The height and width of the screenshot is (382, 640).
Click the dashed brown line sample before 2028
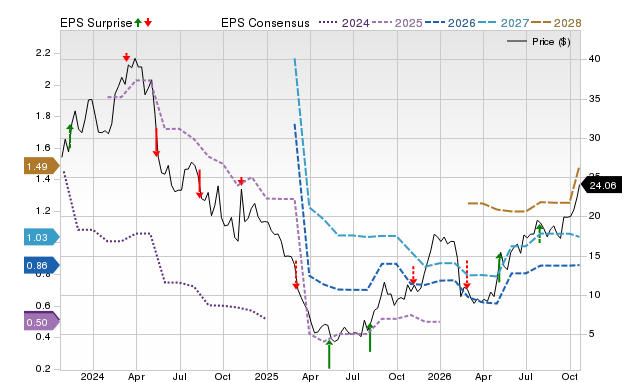pos(542,22)
